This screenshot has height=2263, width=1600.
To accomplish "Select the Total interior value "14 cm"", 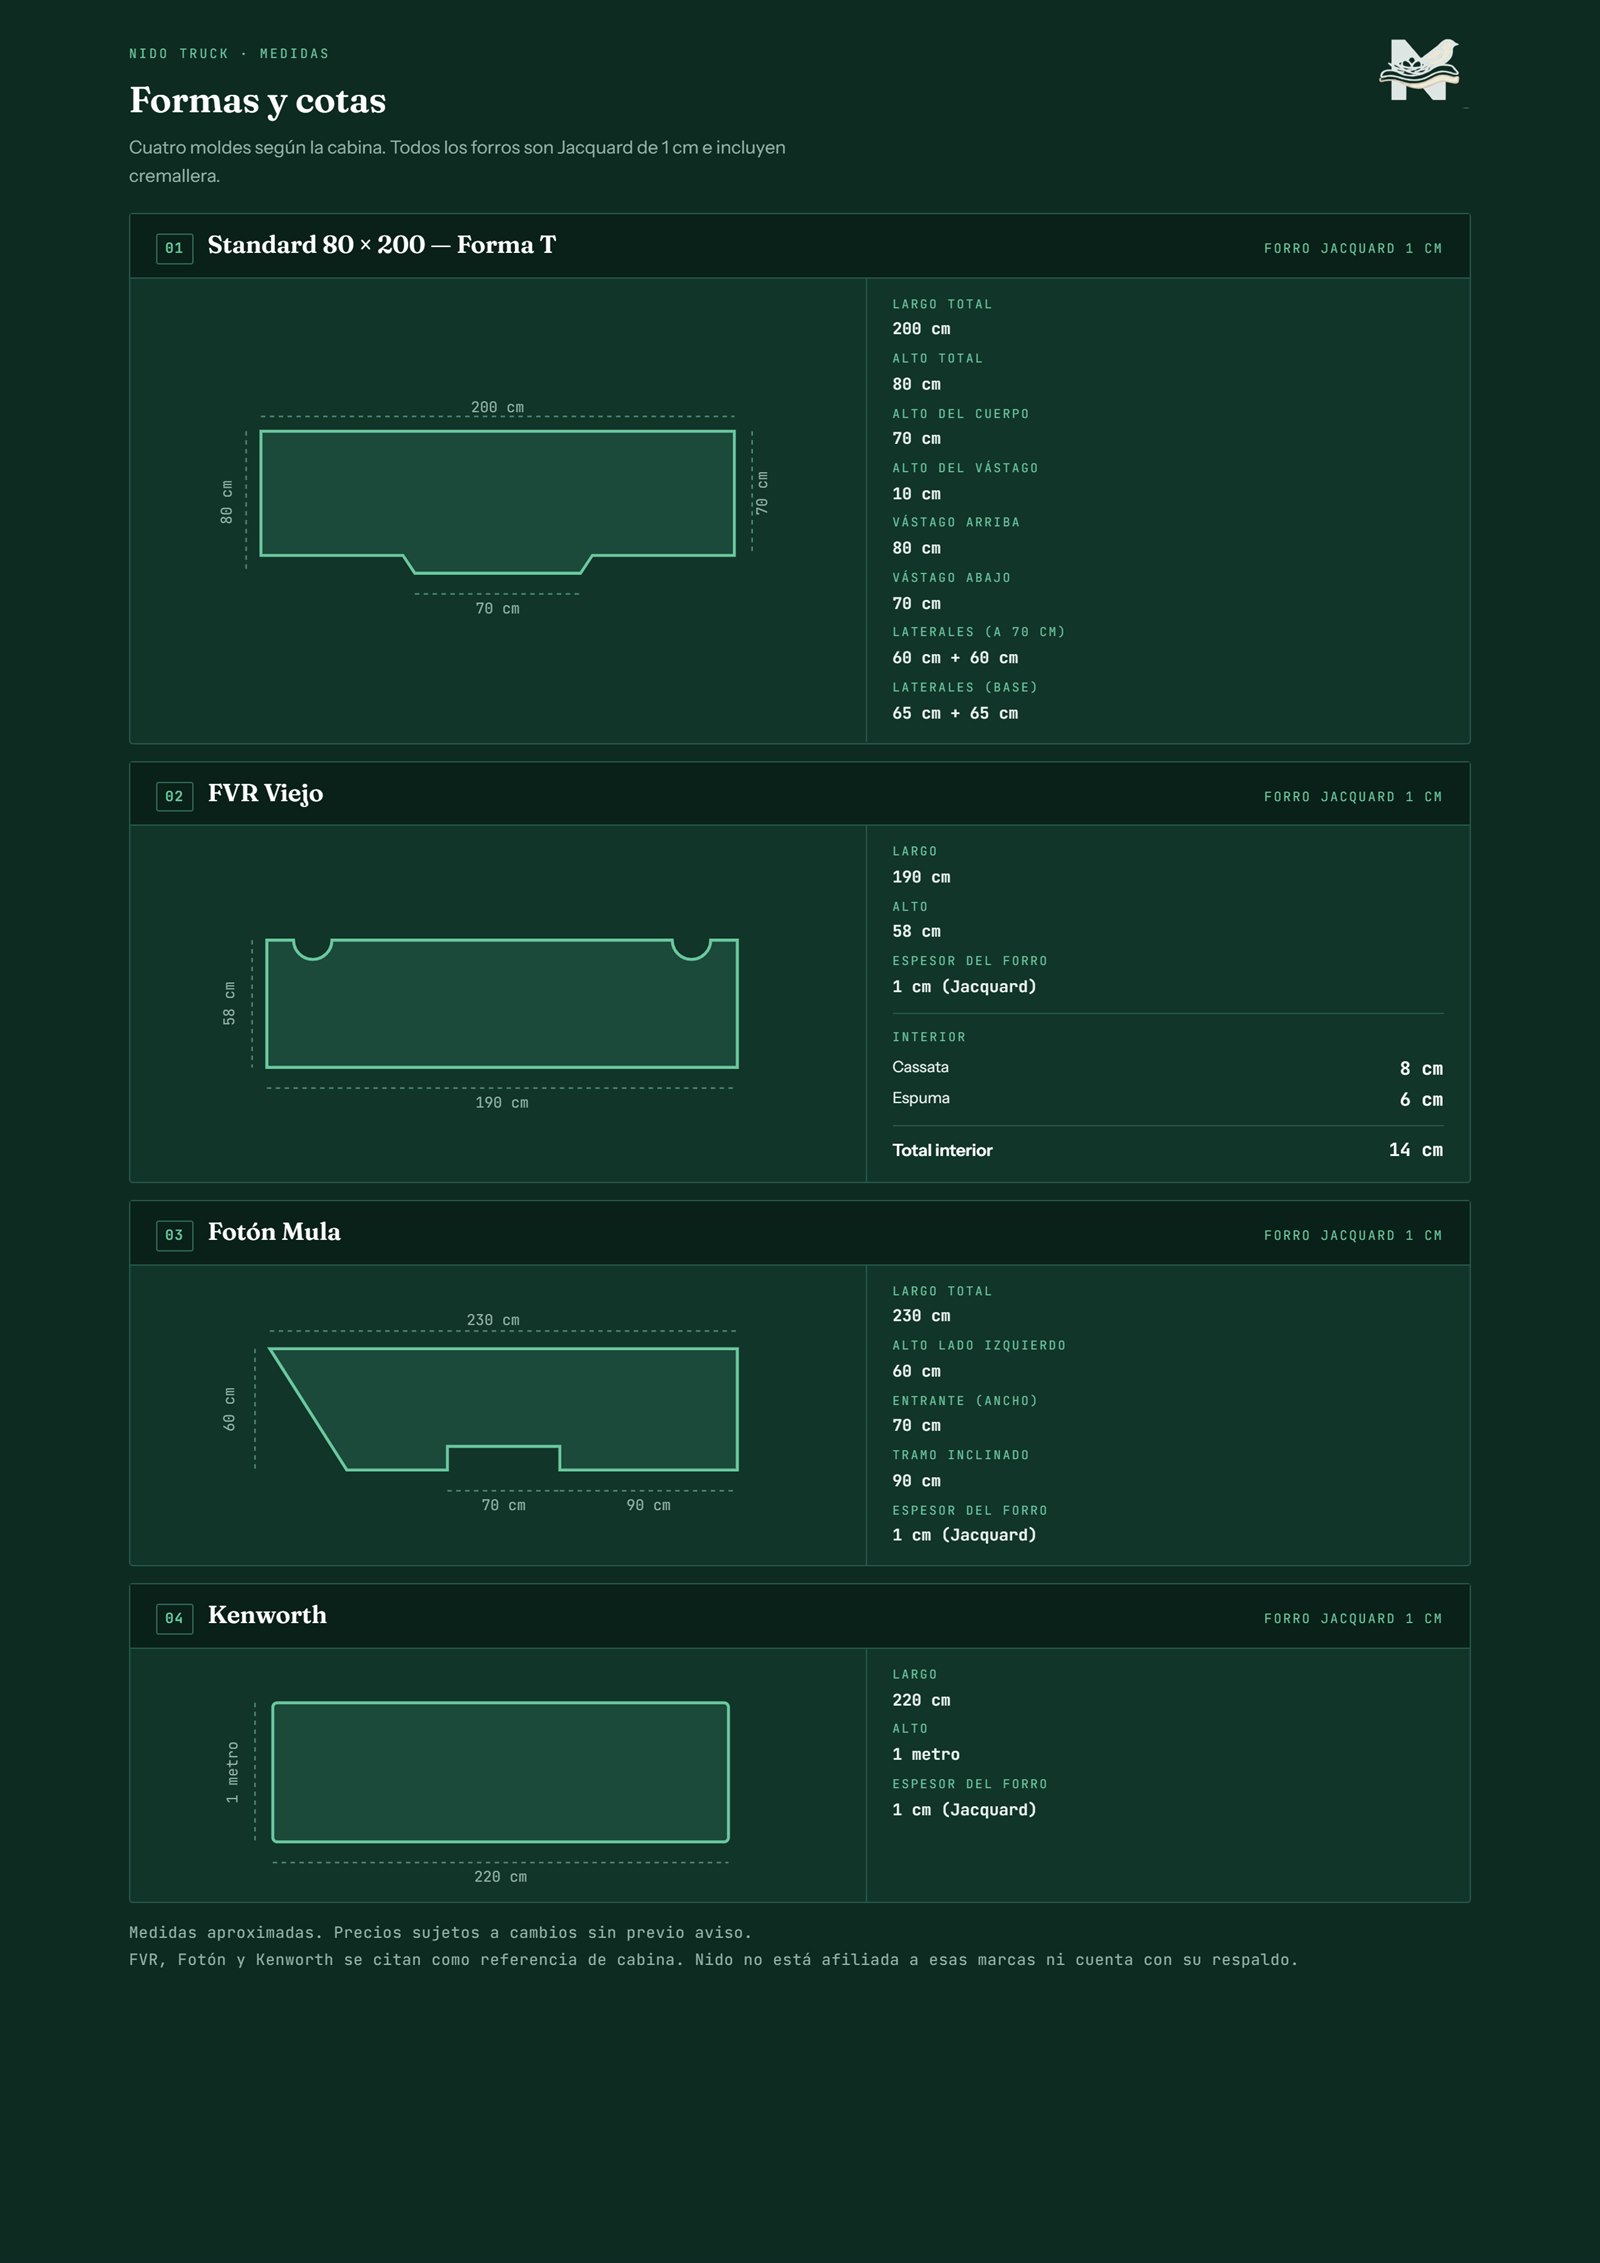I will pos(1416,1150).
